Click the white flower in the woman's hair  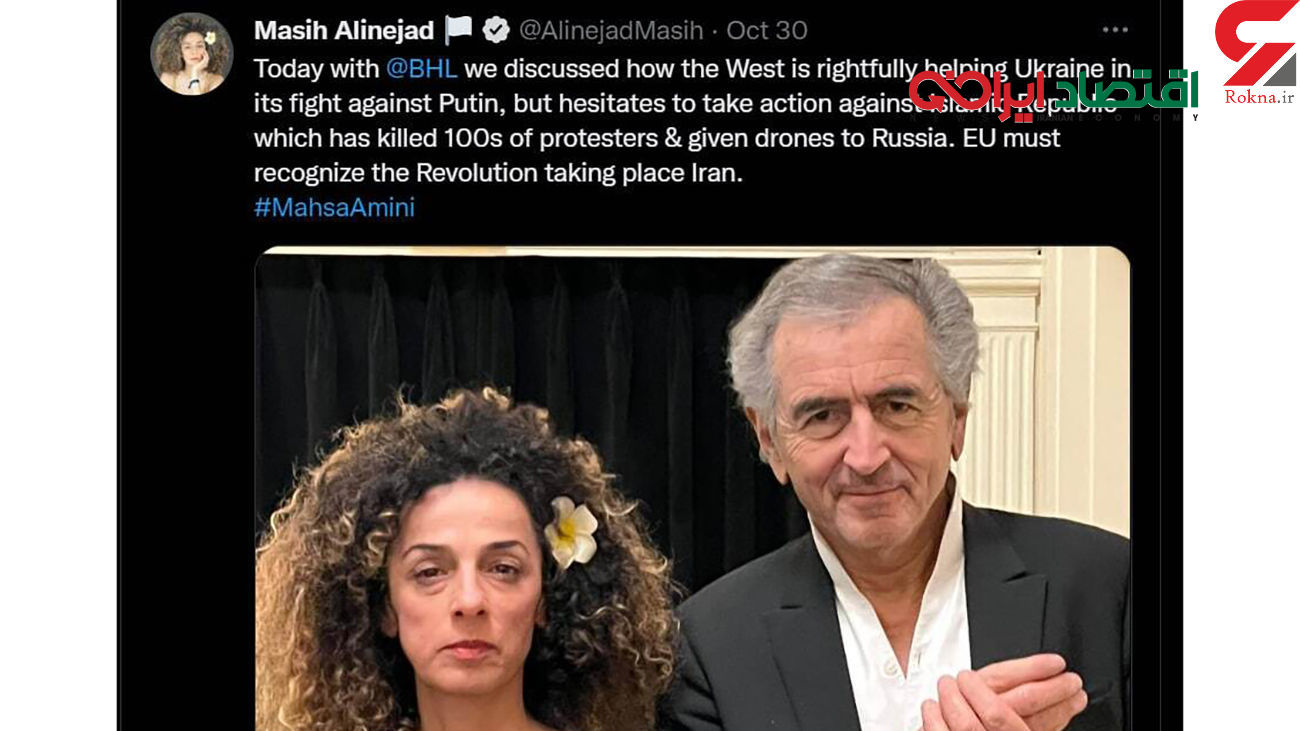[x=570, y=530]
